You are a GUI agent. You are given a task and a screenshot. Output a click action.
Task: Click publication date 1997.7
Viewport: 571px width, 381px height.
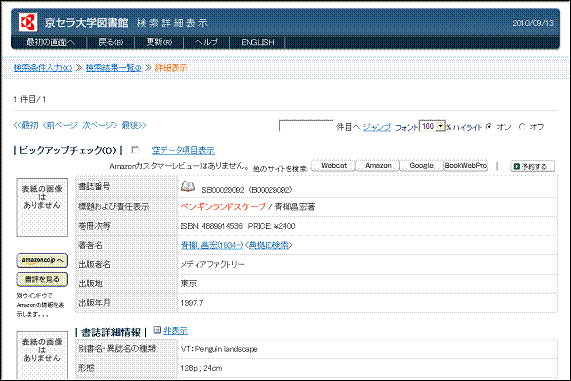[x=192, y=303]
